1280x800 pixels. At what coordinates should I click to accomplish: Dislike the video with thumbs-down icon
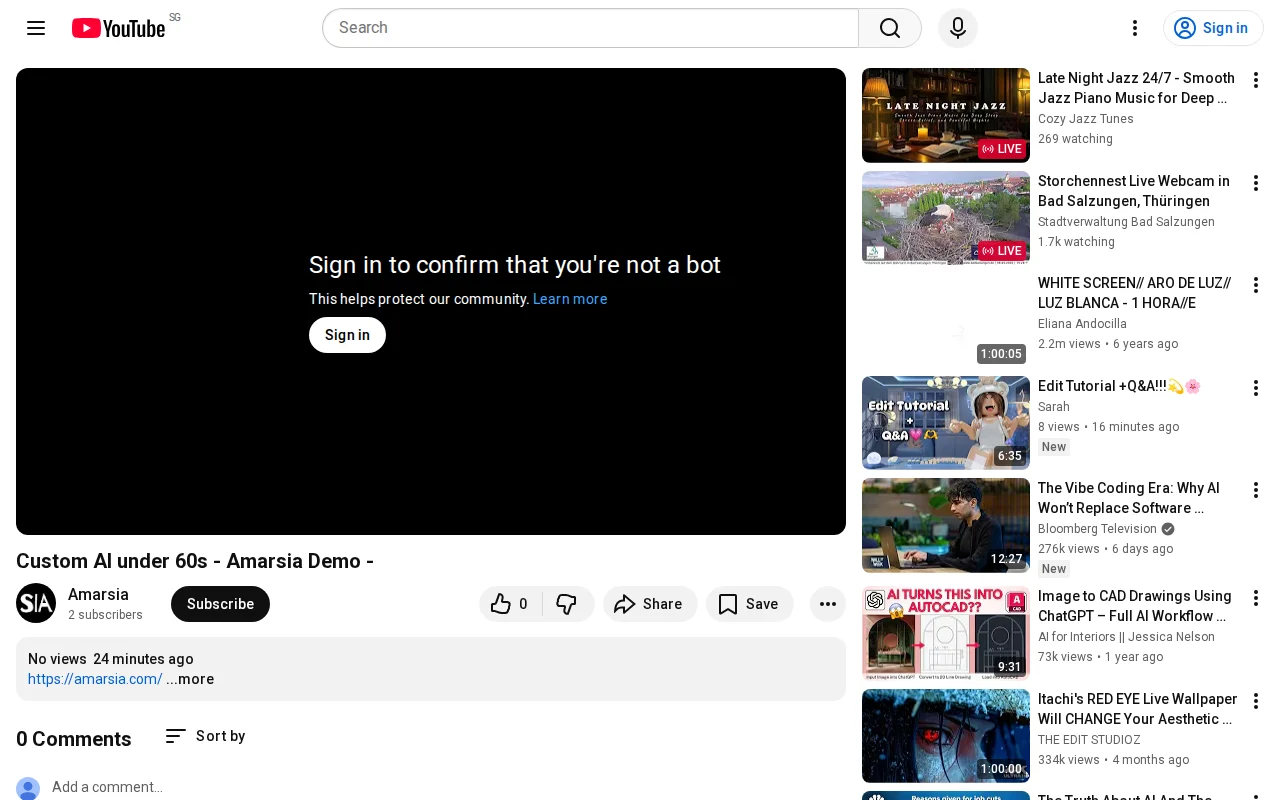pyautogui.click(x=567, y=604)
